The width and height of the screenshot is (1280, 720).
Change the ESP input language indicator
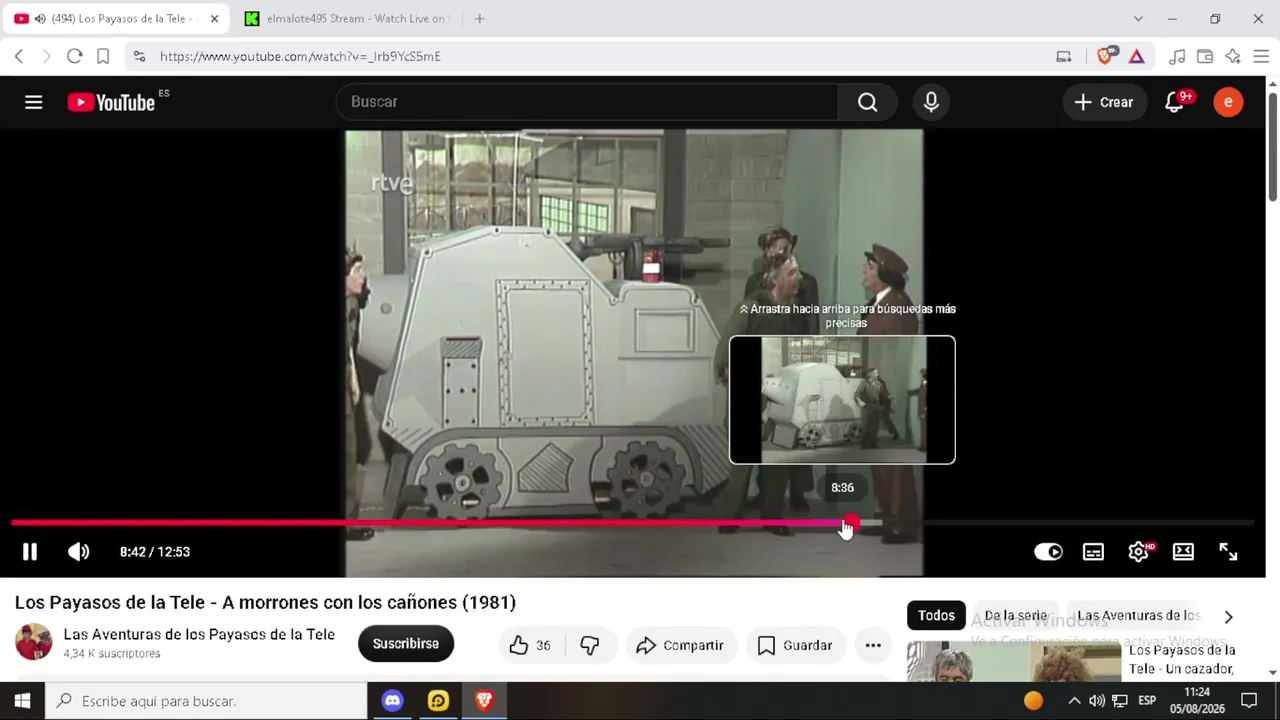[1147, 701]
